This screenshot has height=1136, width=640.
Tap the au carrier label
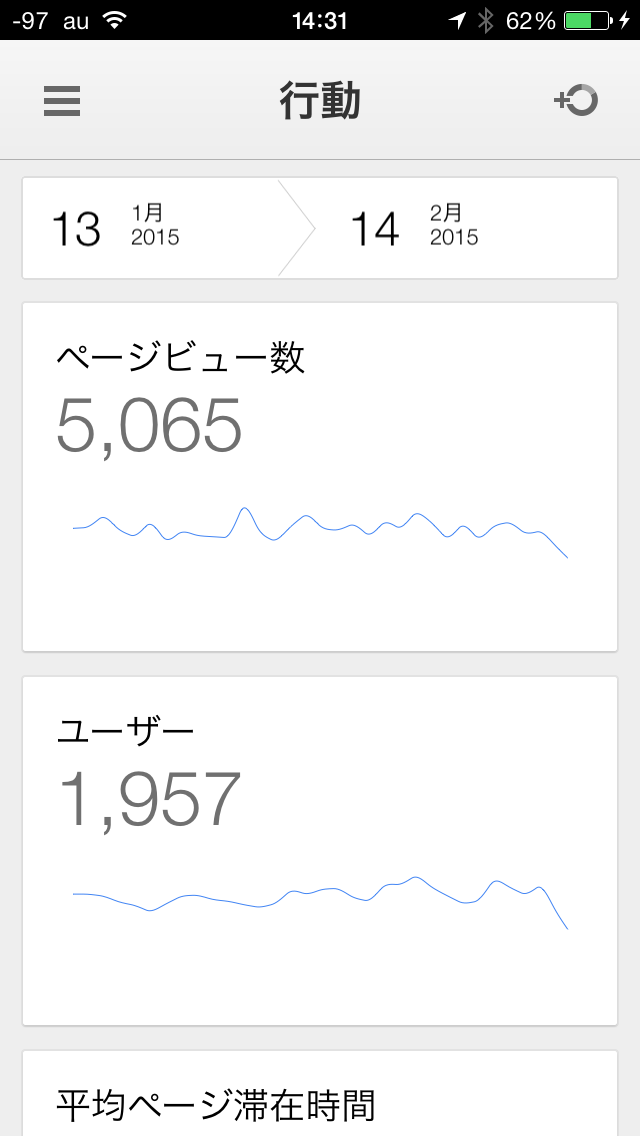coord(76,20)
